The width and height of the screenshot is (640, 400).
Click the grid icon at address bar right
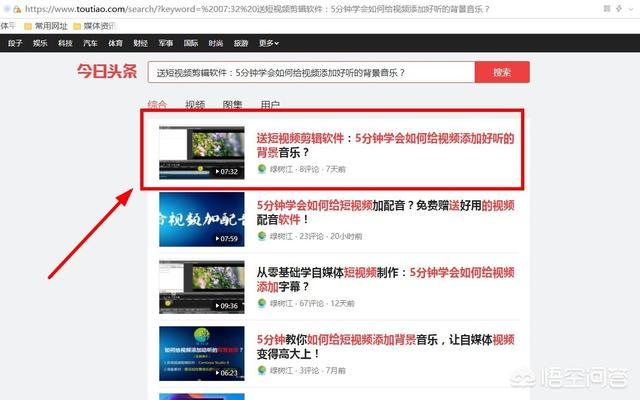(607, 8)
